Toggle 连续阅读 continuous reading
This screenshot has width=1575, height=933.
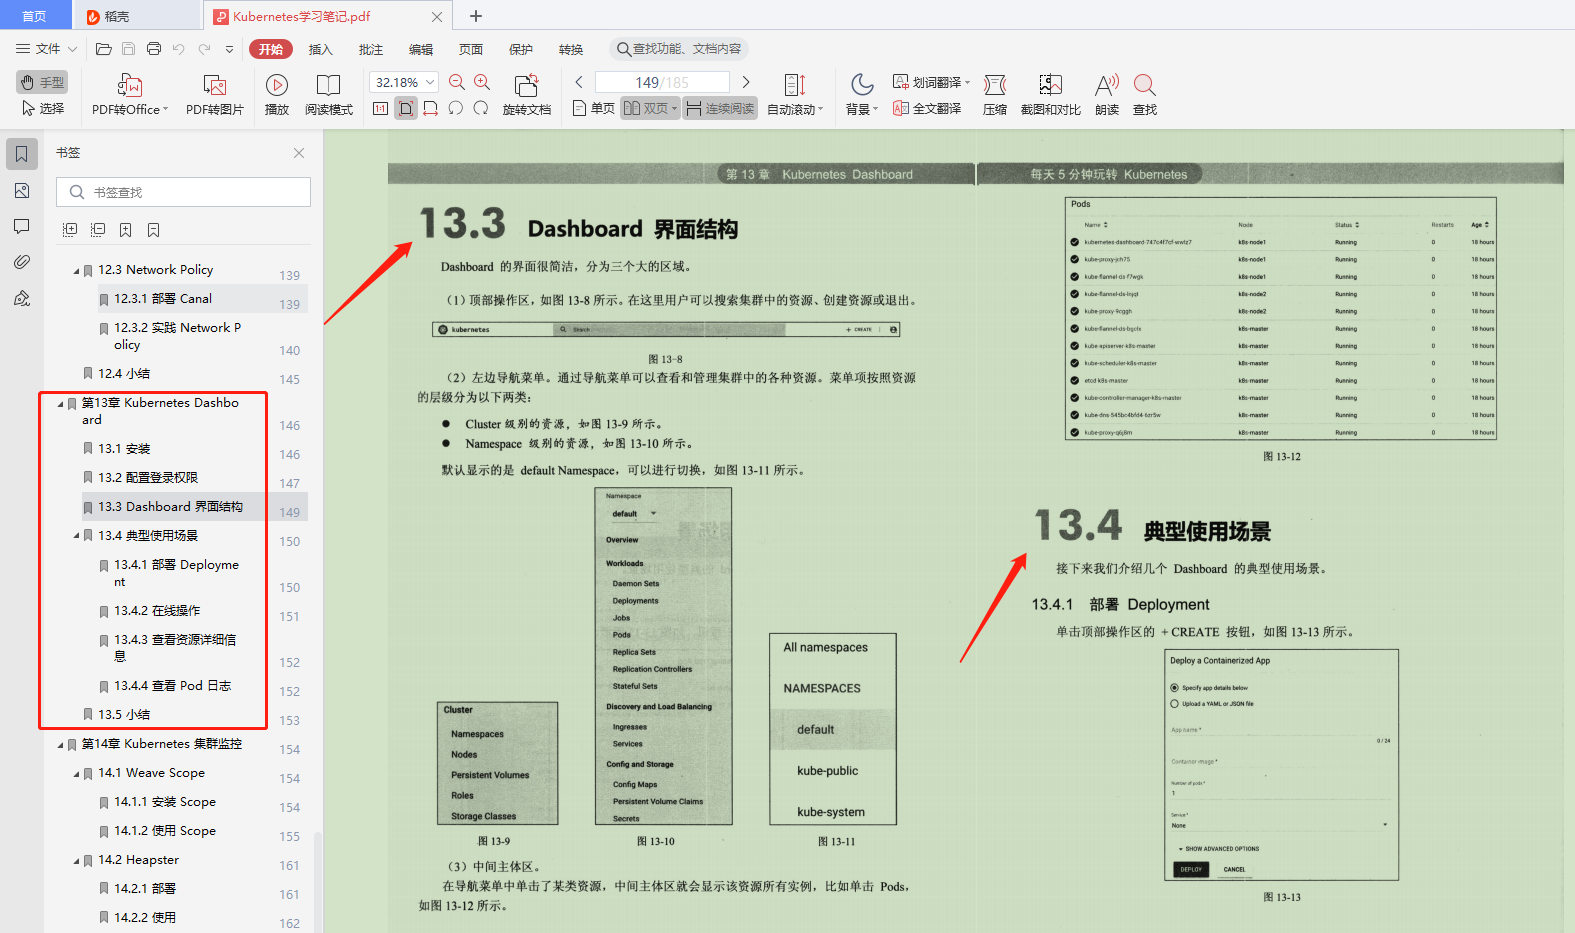720,108
